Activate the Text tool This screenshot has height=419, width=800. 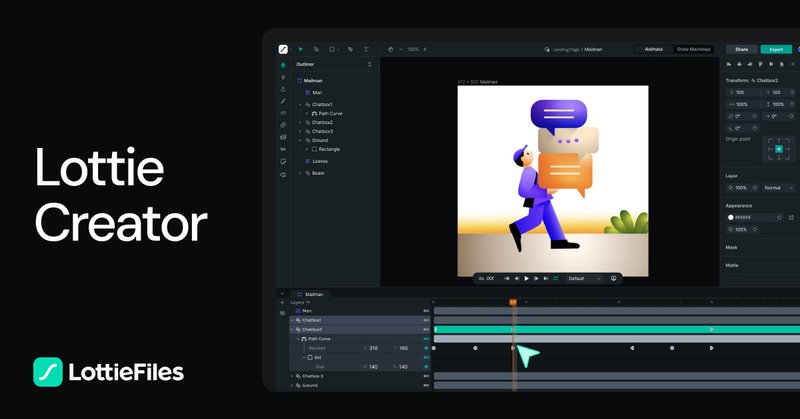366,50
